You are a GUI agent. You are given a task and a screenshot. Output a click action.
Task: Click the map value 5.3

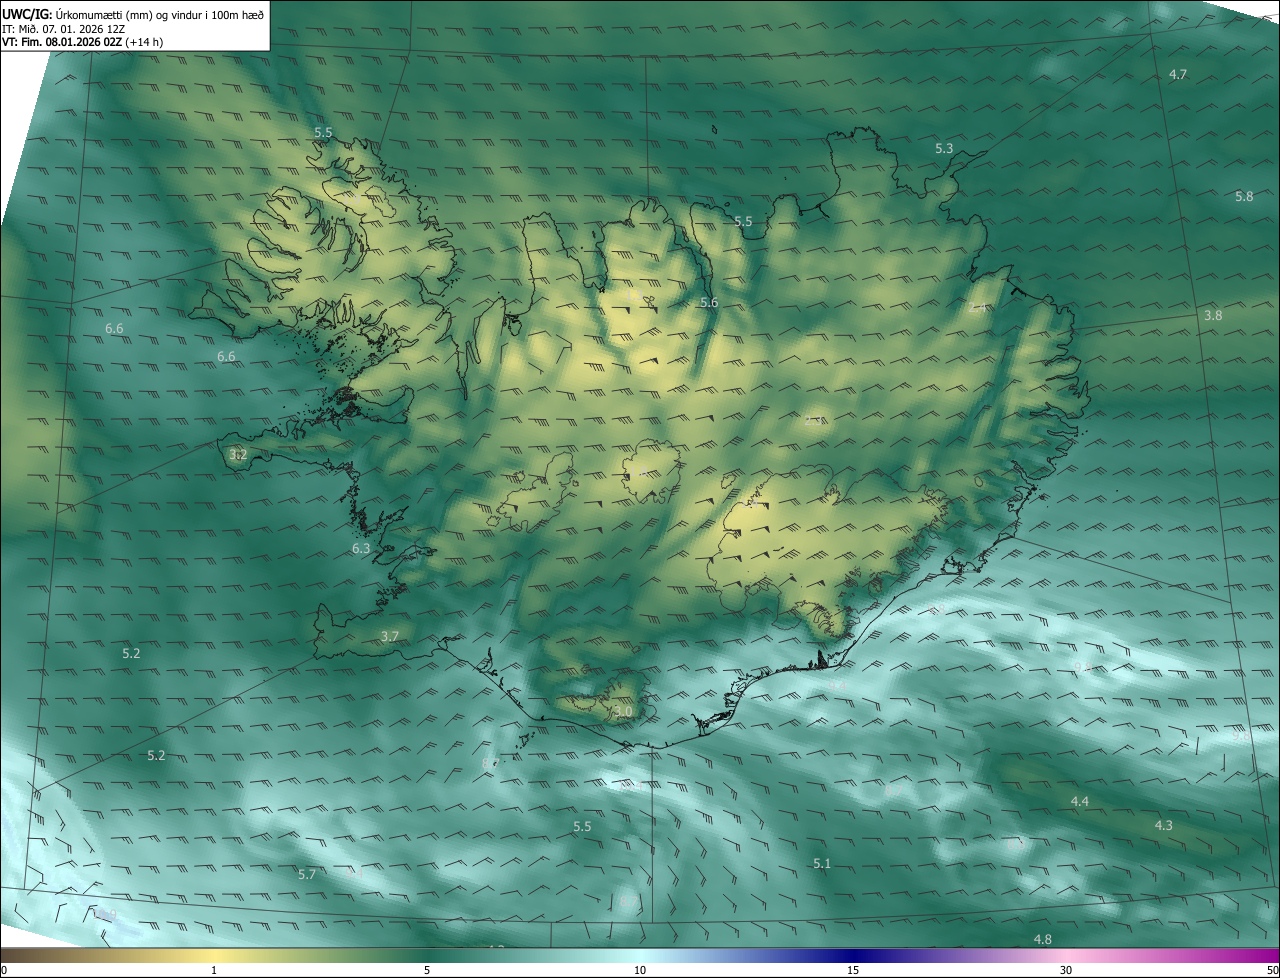point(944,148)
